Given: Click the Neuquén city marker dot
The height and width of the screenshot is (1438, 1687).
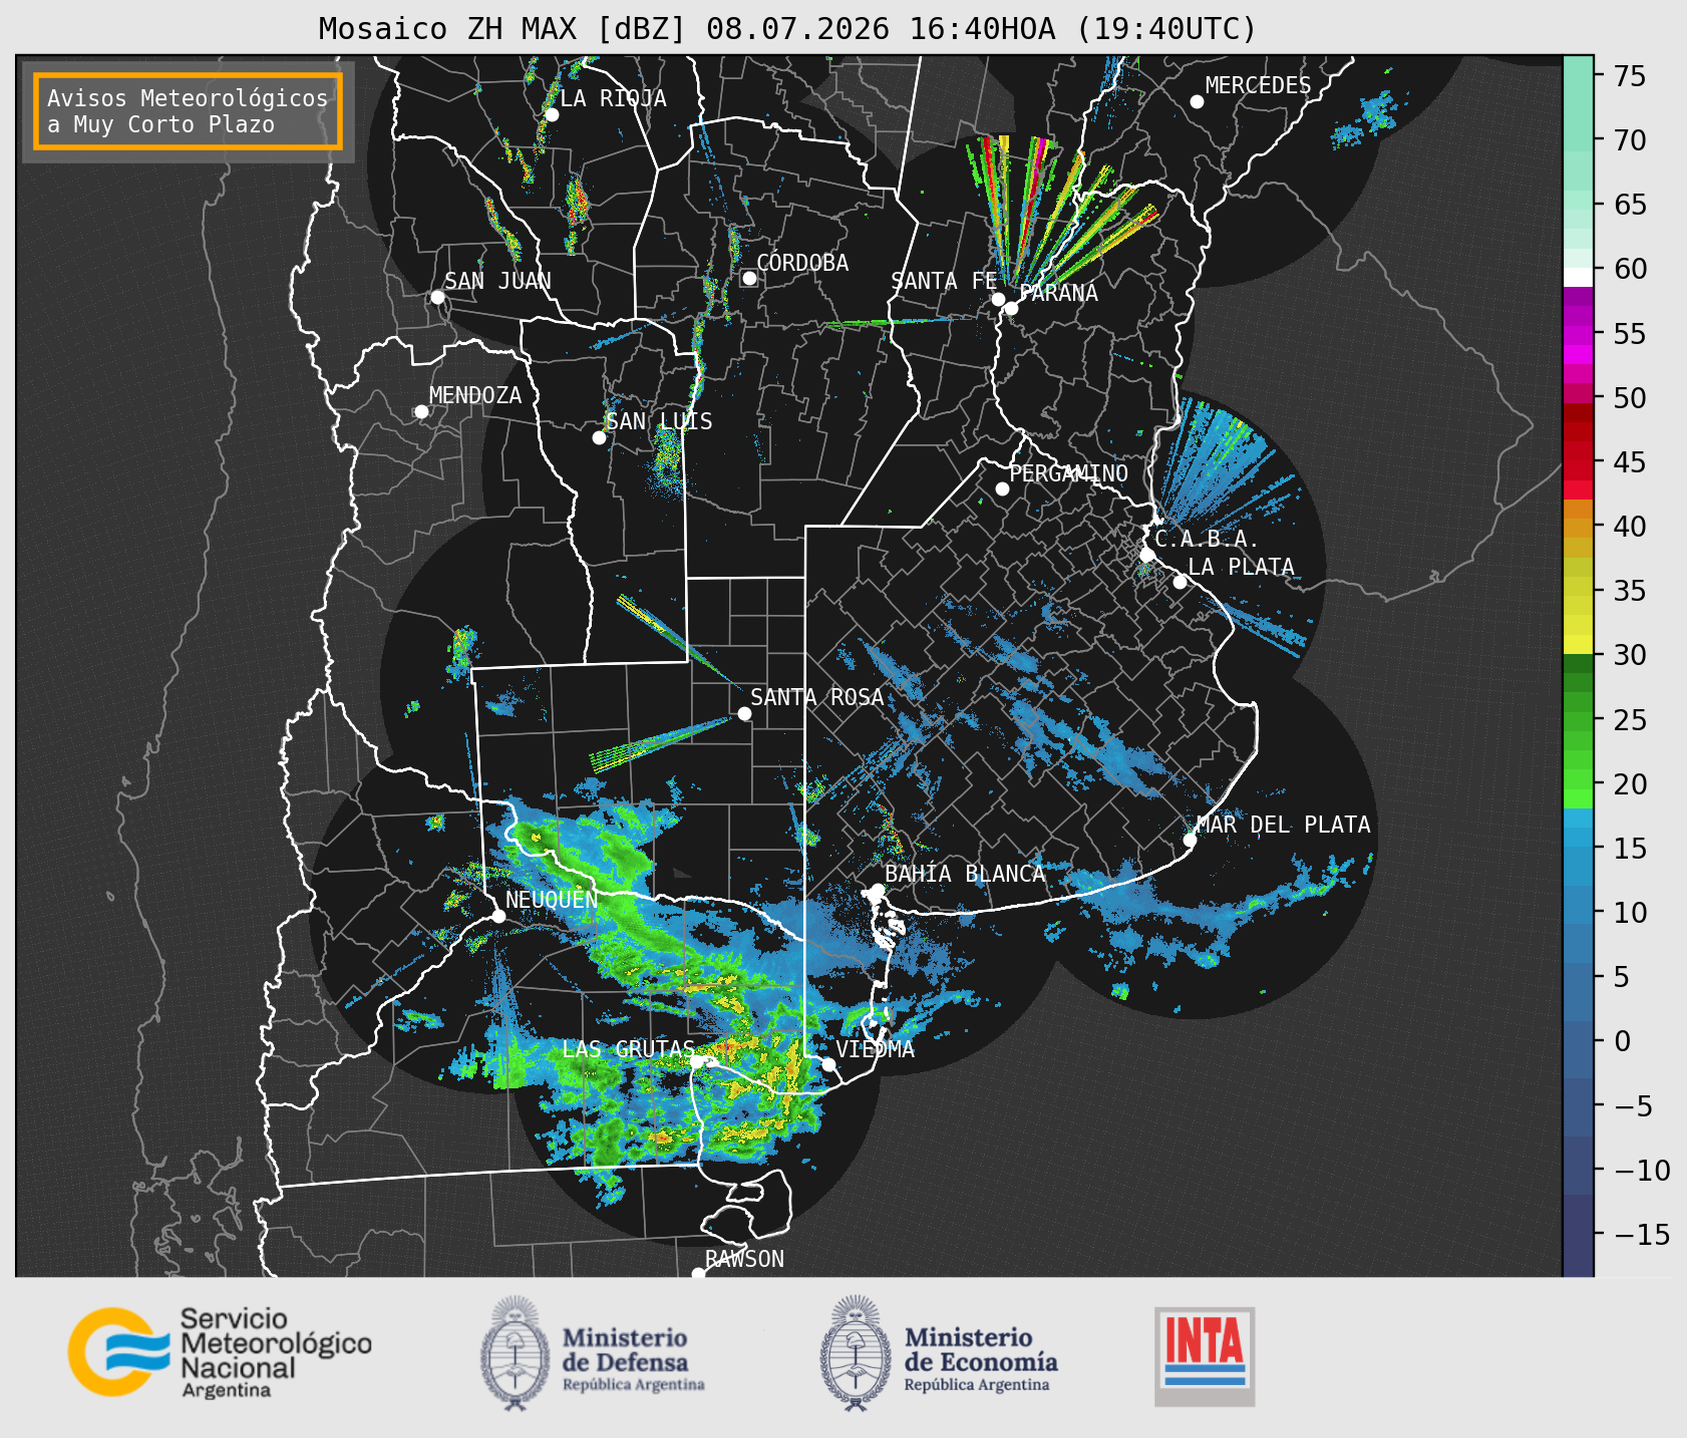Looking at the screenshot, I should point(498,916).
